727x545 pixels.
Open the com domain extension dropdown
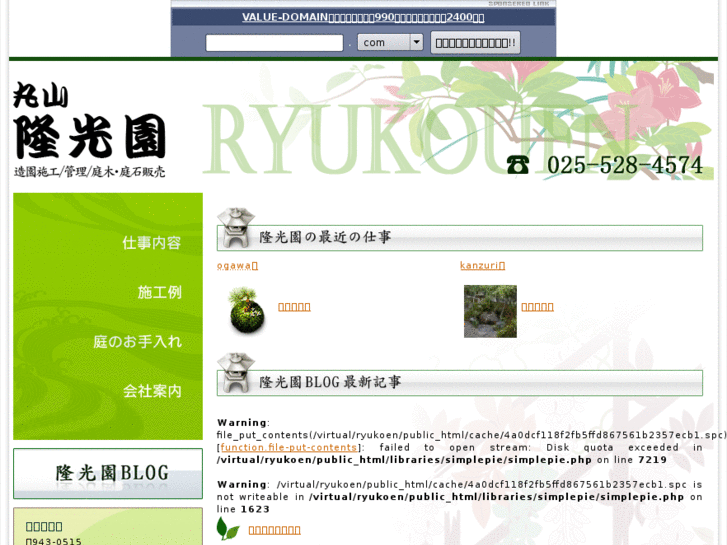pos(390,42)
